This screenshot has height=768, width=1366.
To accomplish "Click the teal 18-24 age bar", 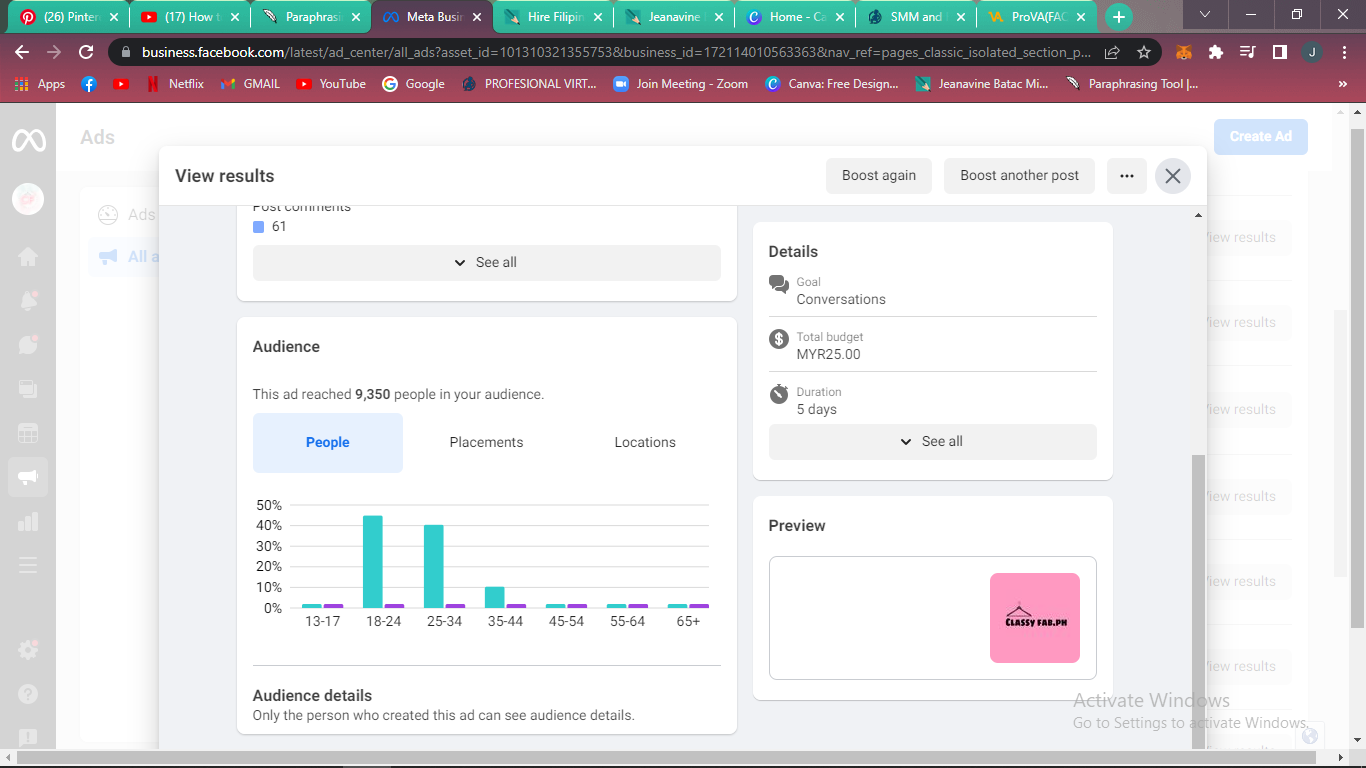I will click(373, 562).
